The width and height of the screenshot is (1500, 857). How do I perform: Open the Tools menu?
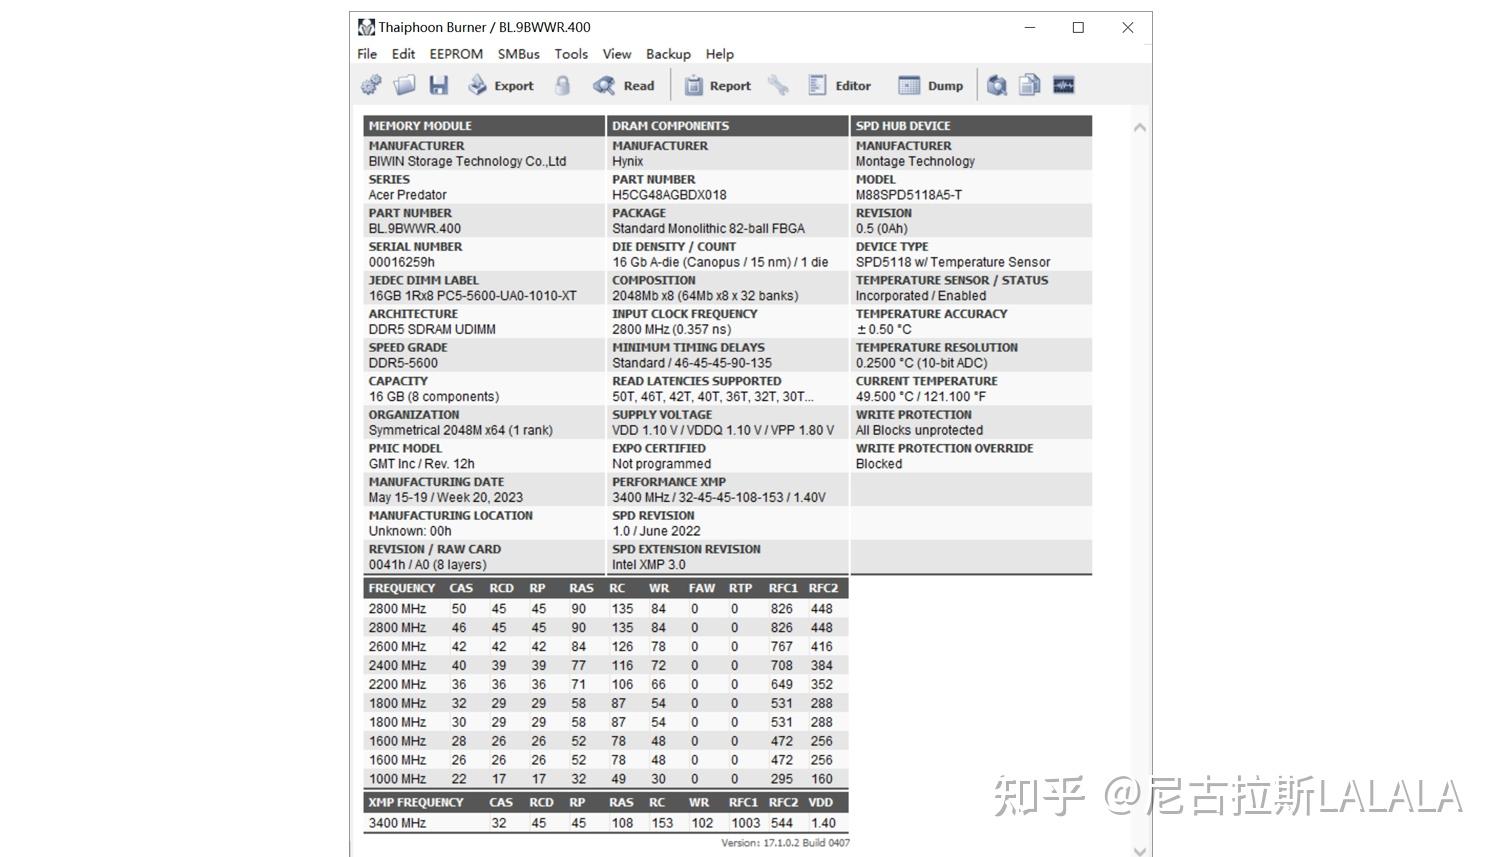pos(571,54)
